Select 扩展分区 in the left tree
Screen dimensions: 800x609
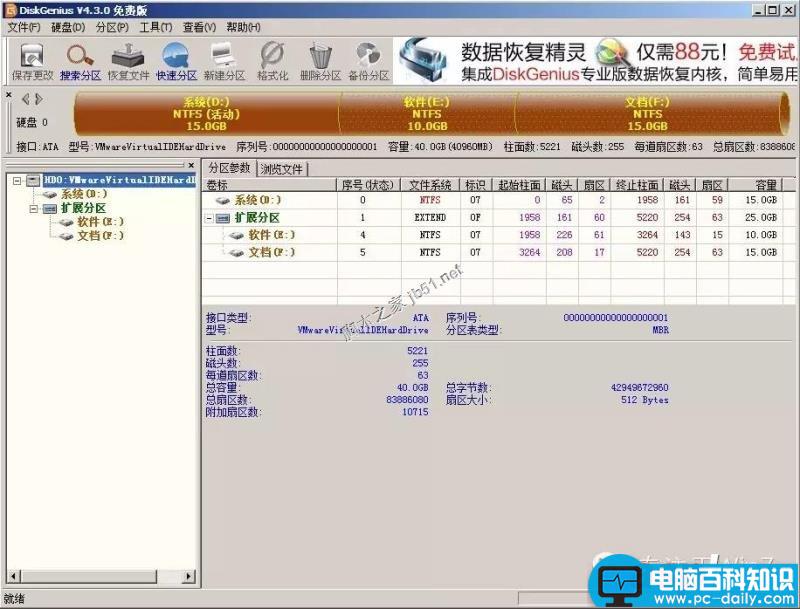[83, 208]
